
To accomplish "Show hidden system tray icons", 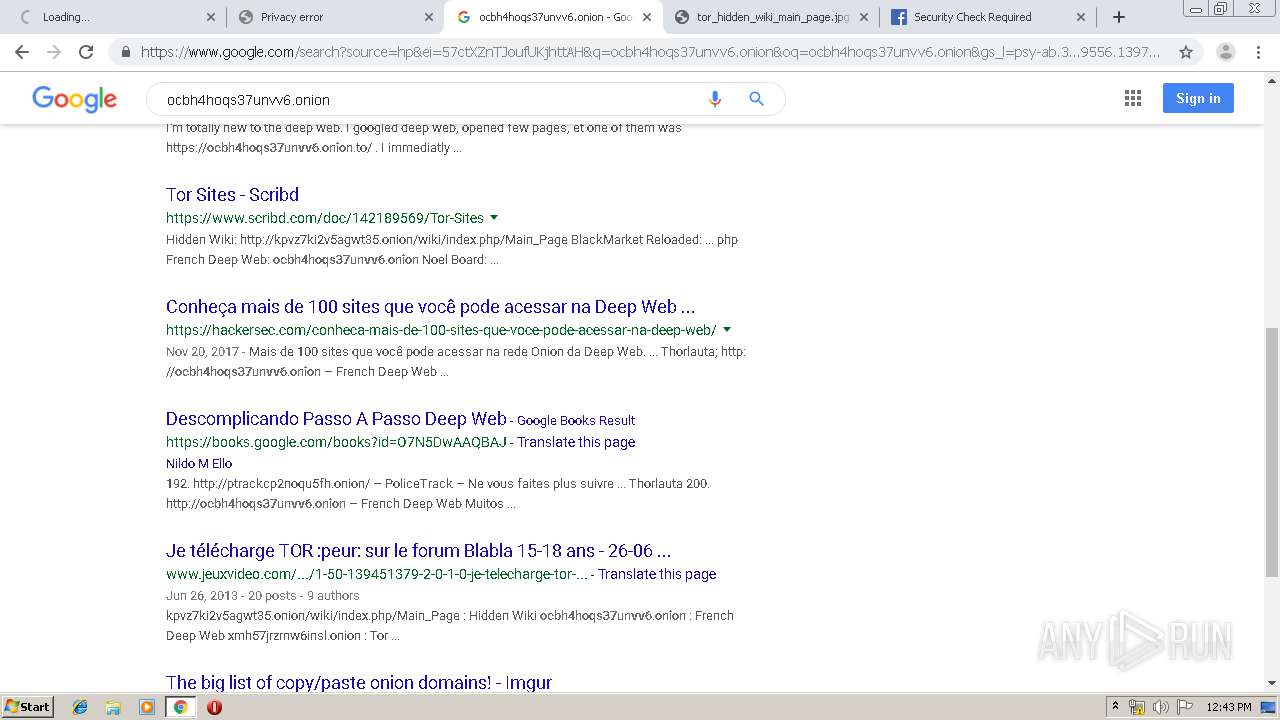I will tap(1115, 707).
